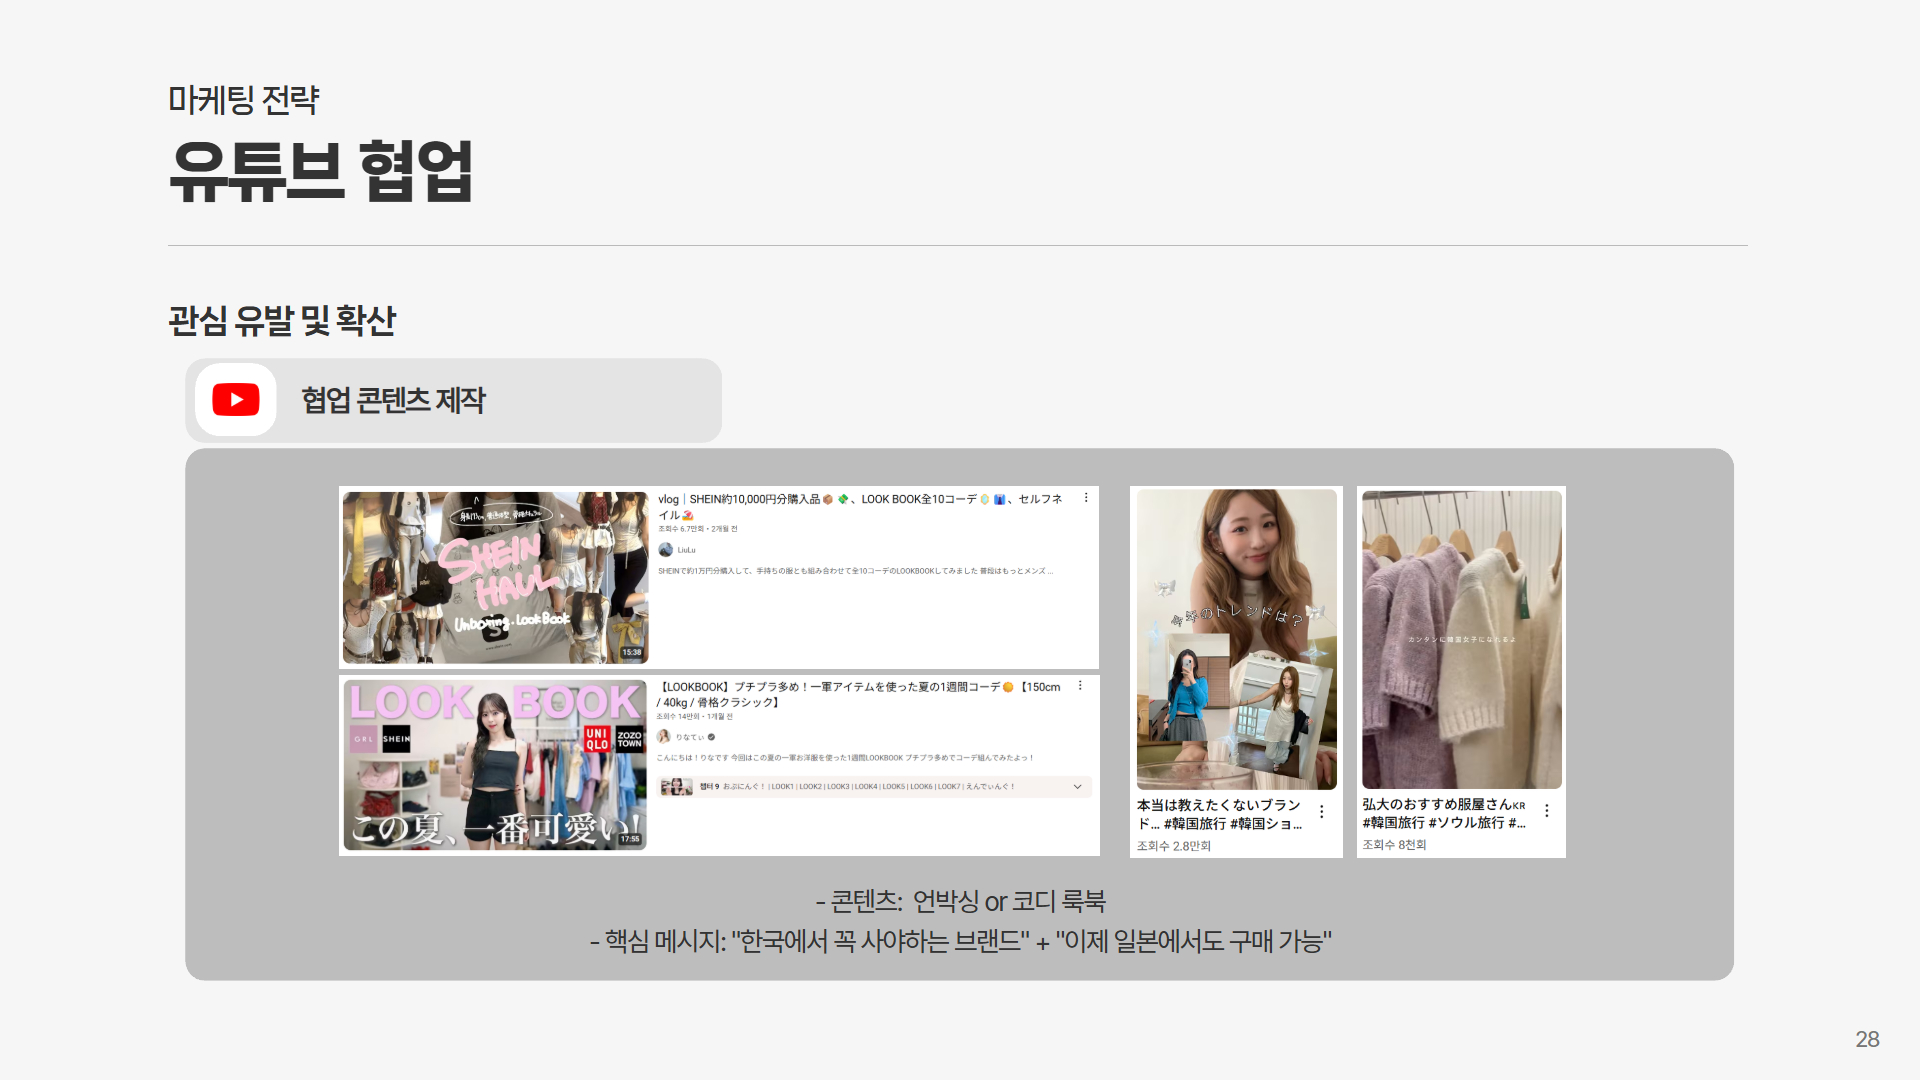The width and height of the screenshot is (1920, 1080).
Task: Click the SHEIN vlog video title
Action: click(x=860, y=499)
